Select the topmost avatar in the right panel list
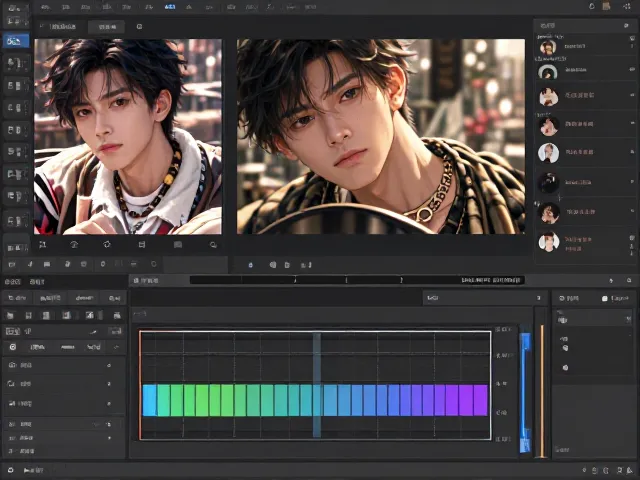Screen dimensions: 640x480 click(548, 47)
